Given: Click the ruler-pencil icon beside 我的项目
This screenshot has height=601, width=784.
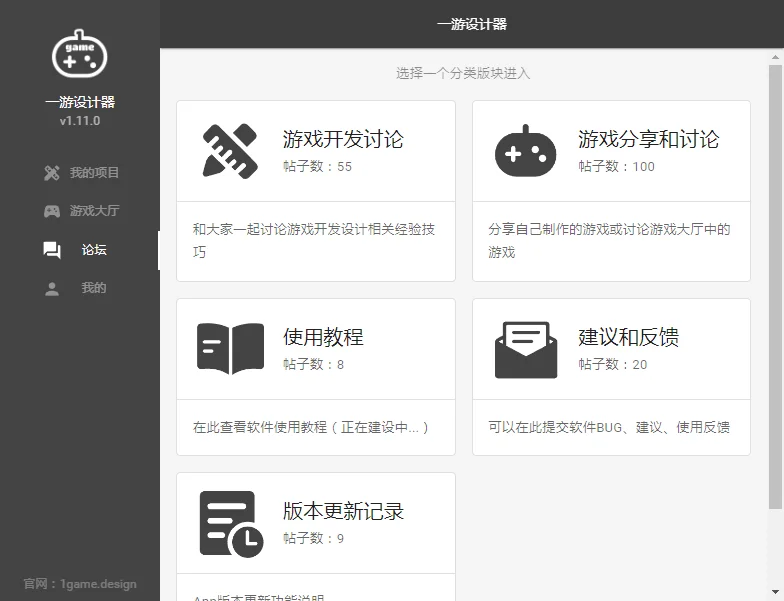Looking at the screenshot, I should (52, 173).
